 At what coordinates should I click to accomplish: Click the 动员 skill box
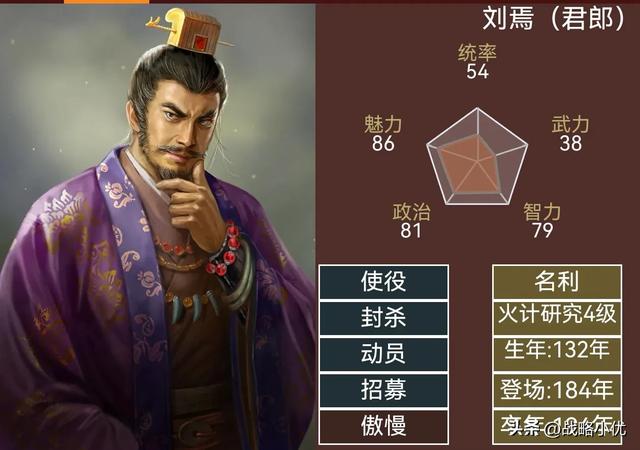tap(384, 354)
